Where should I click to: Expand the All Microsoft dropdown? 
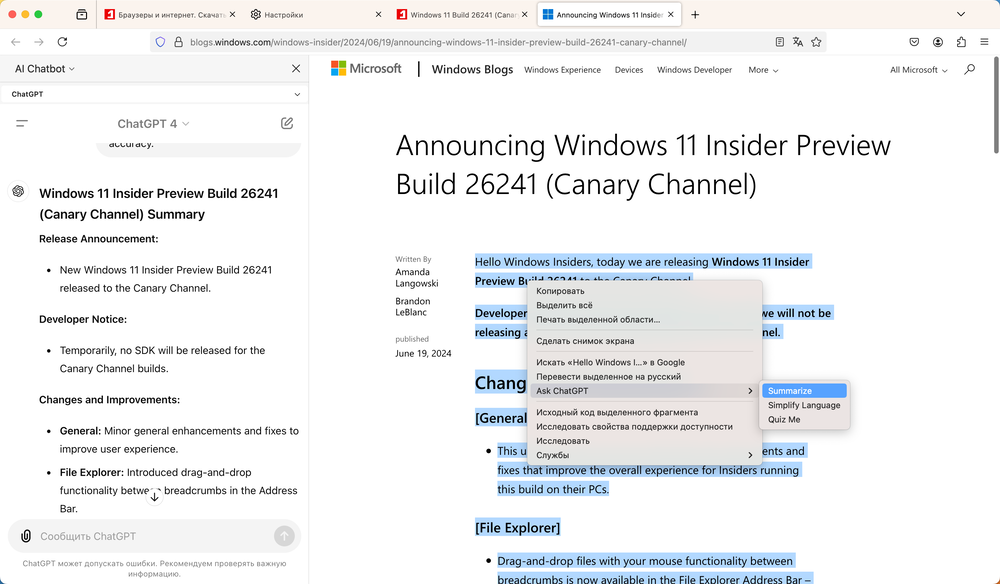[918, 70]
